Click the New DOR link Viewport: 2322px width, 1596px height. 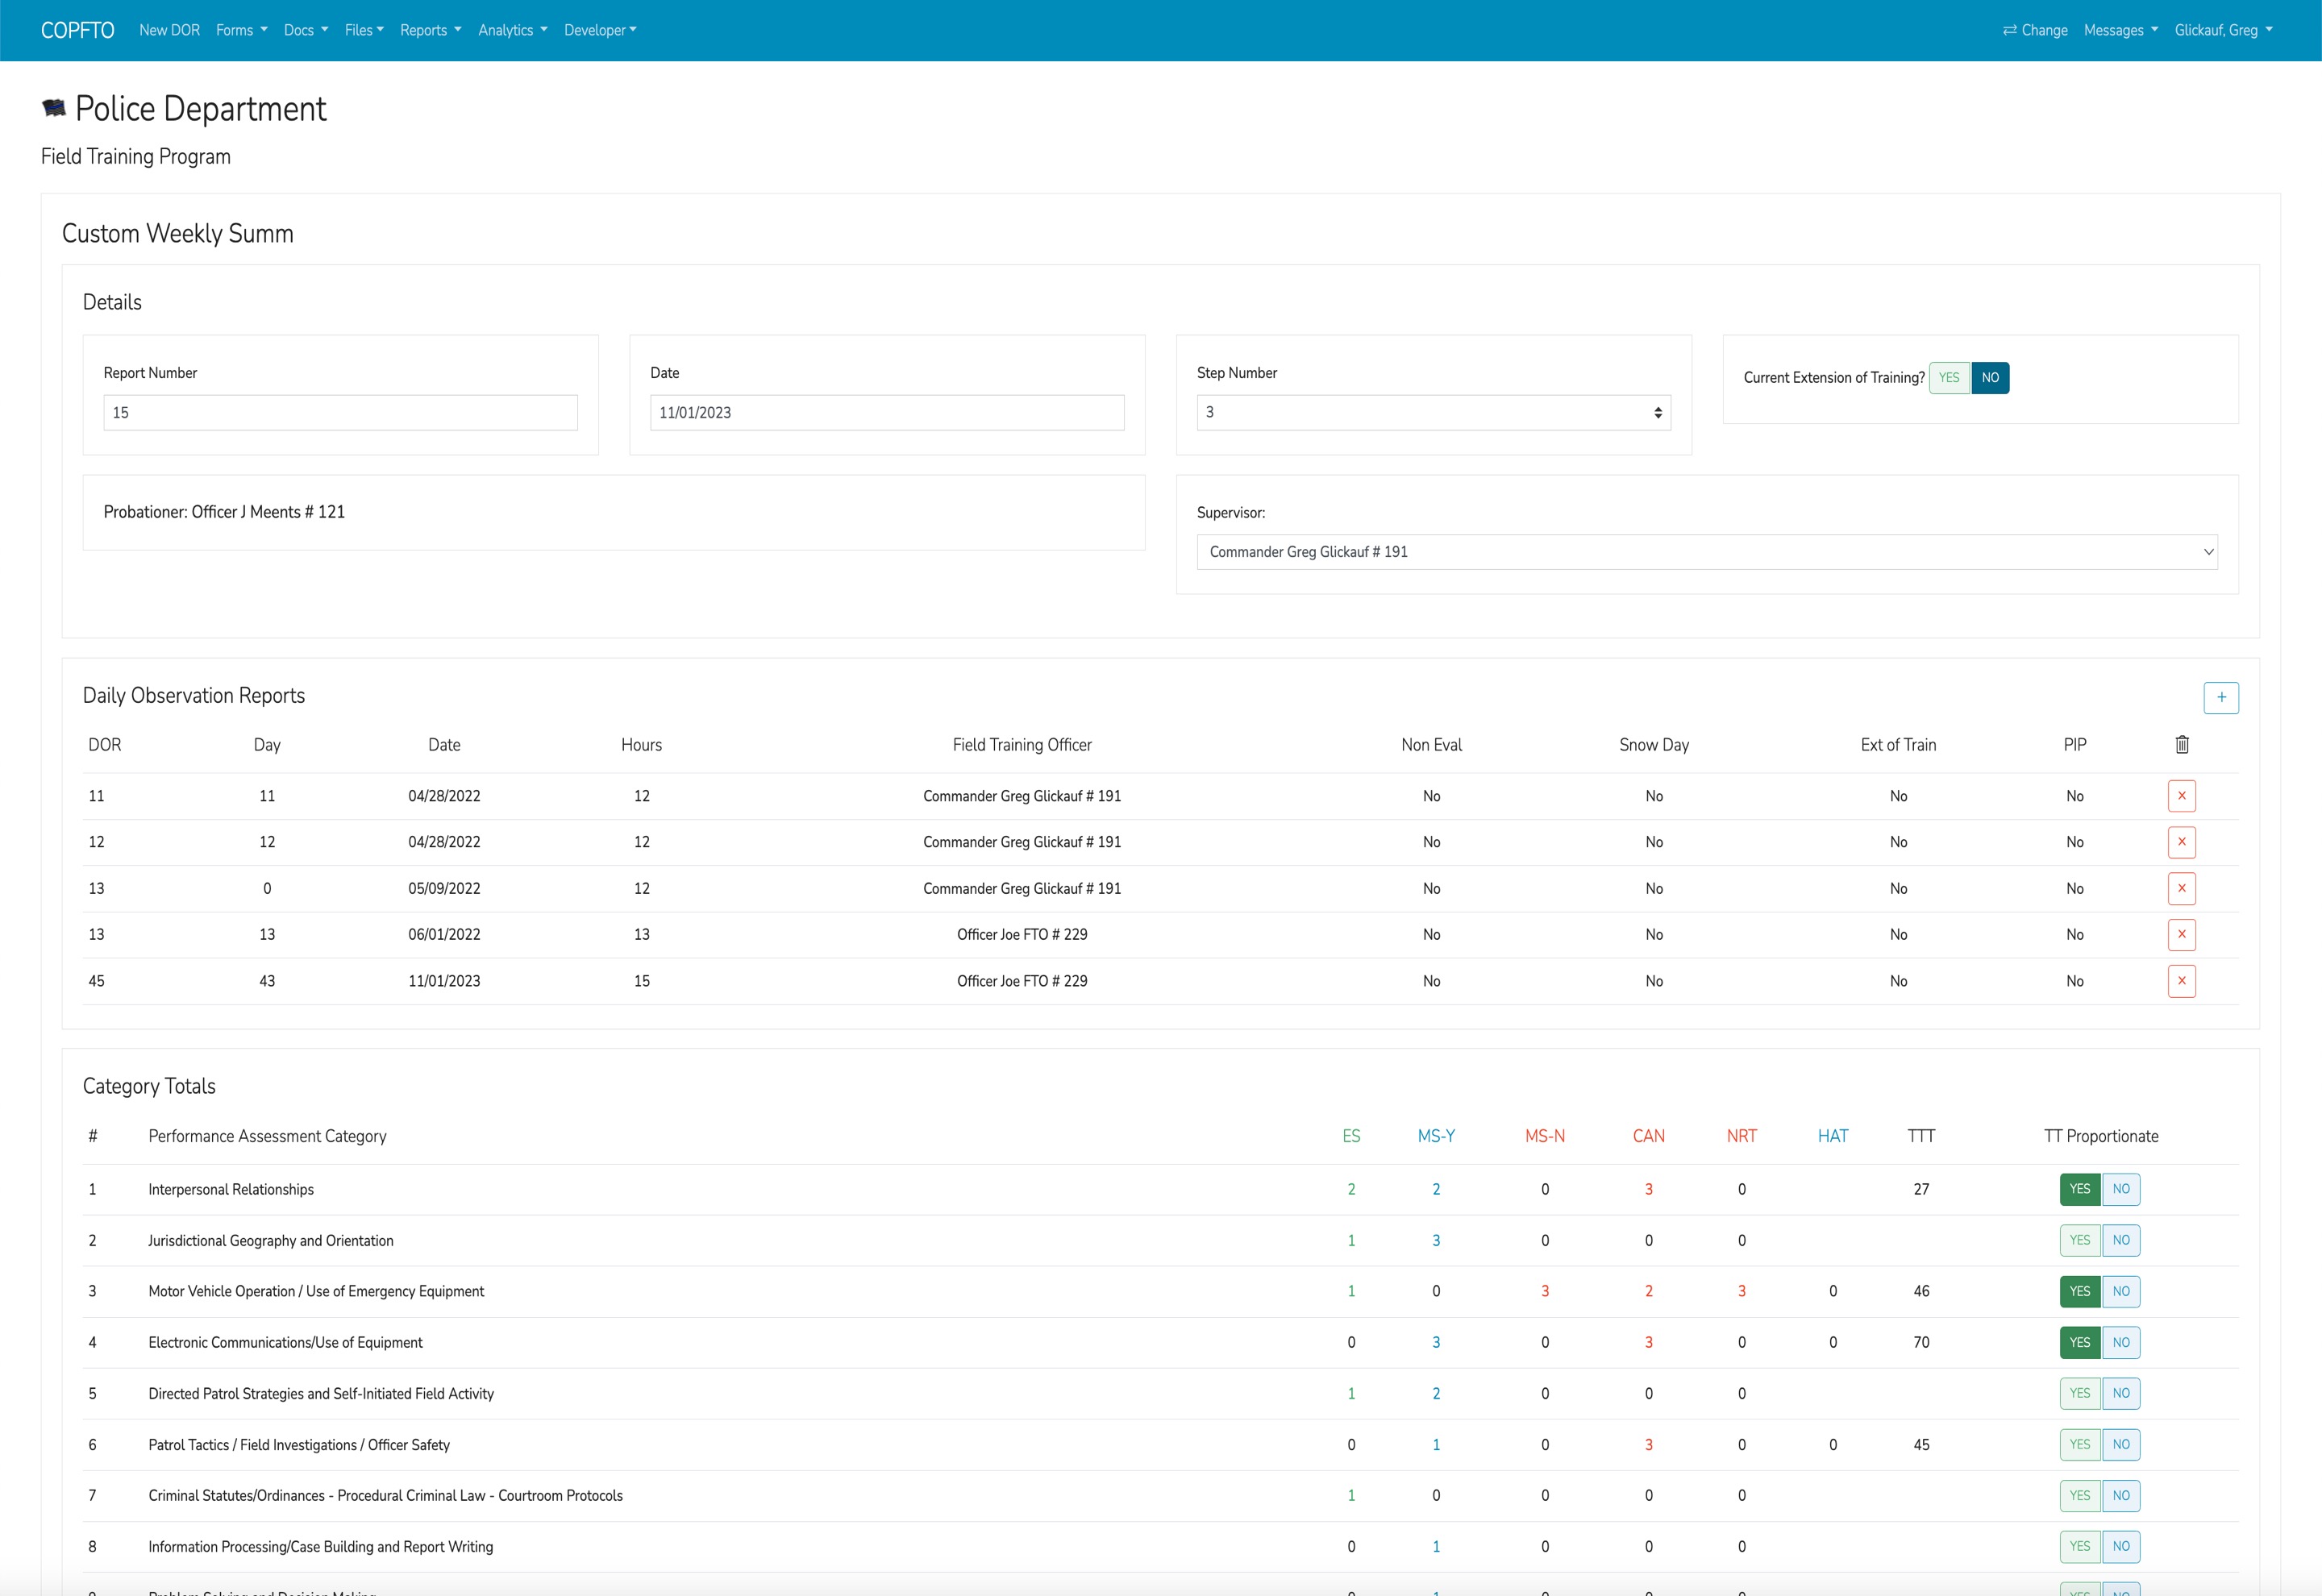click(x=169, y=30)
